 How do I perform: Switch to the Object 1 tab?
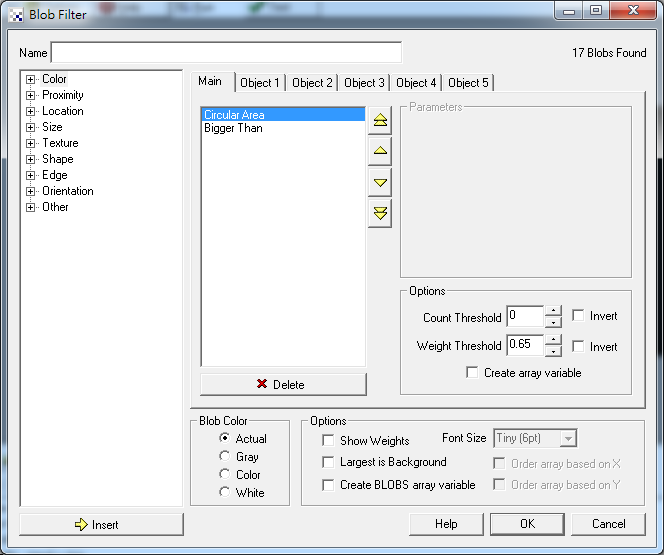pos(260,83)
